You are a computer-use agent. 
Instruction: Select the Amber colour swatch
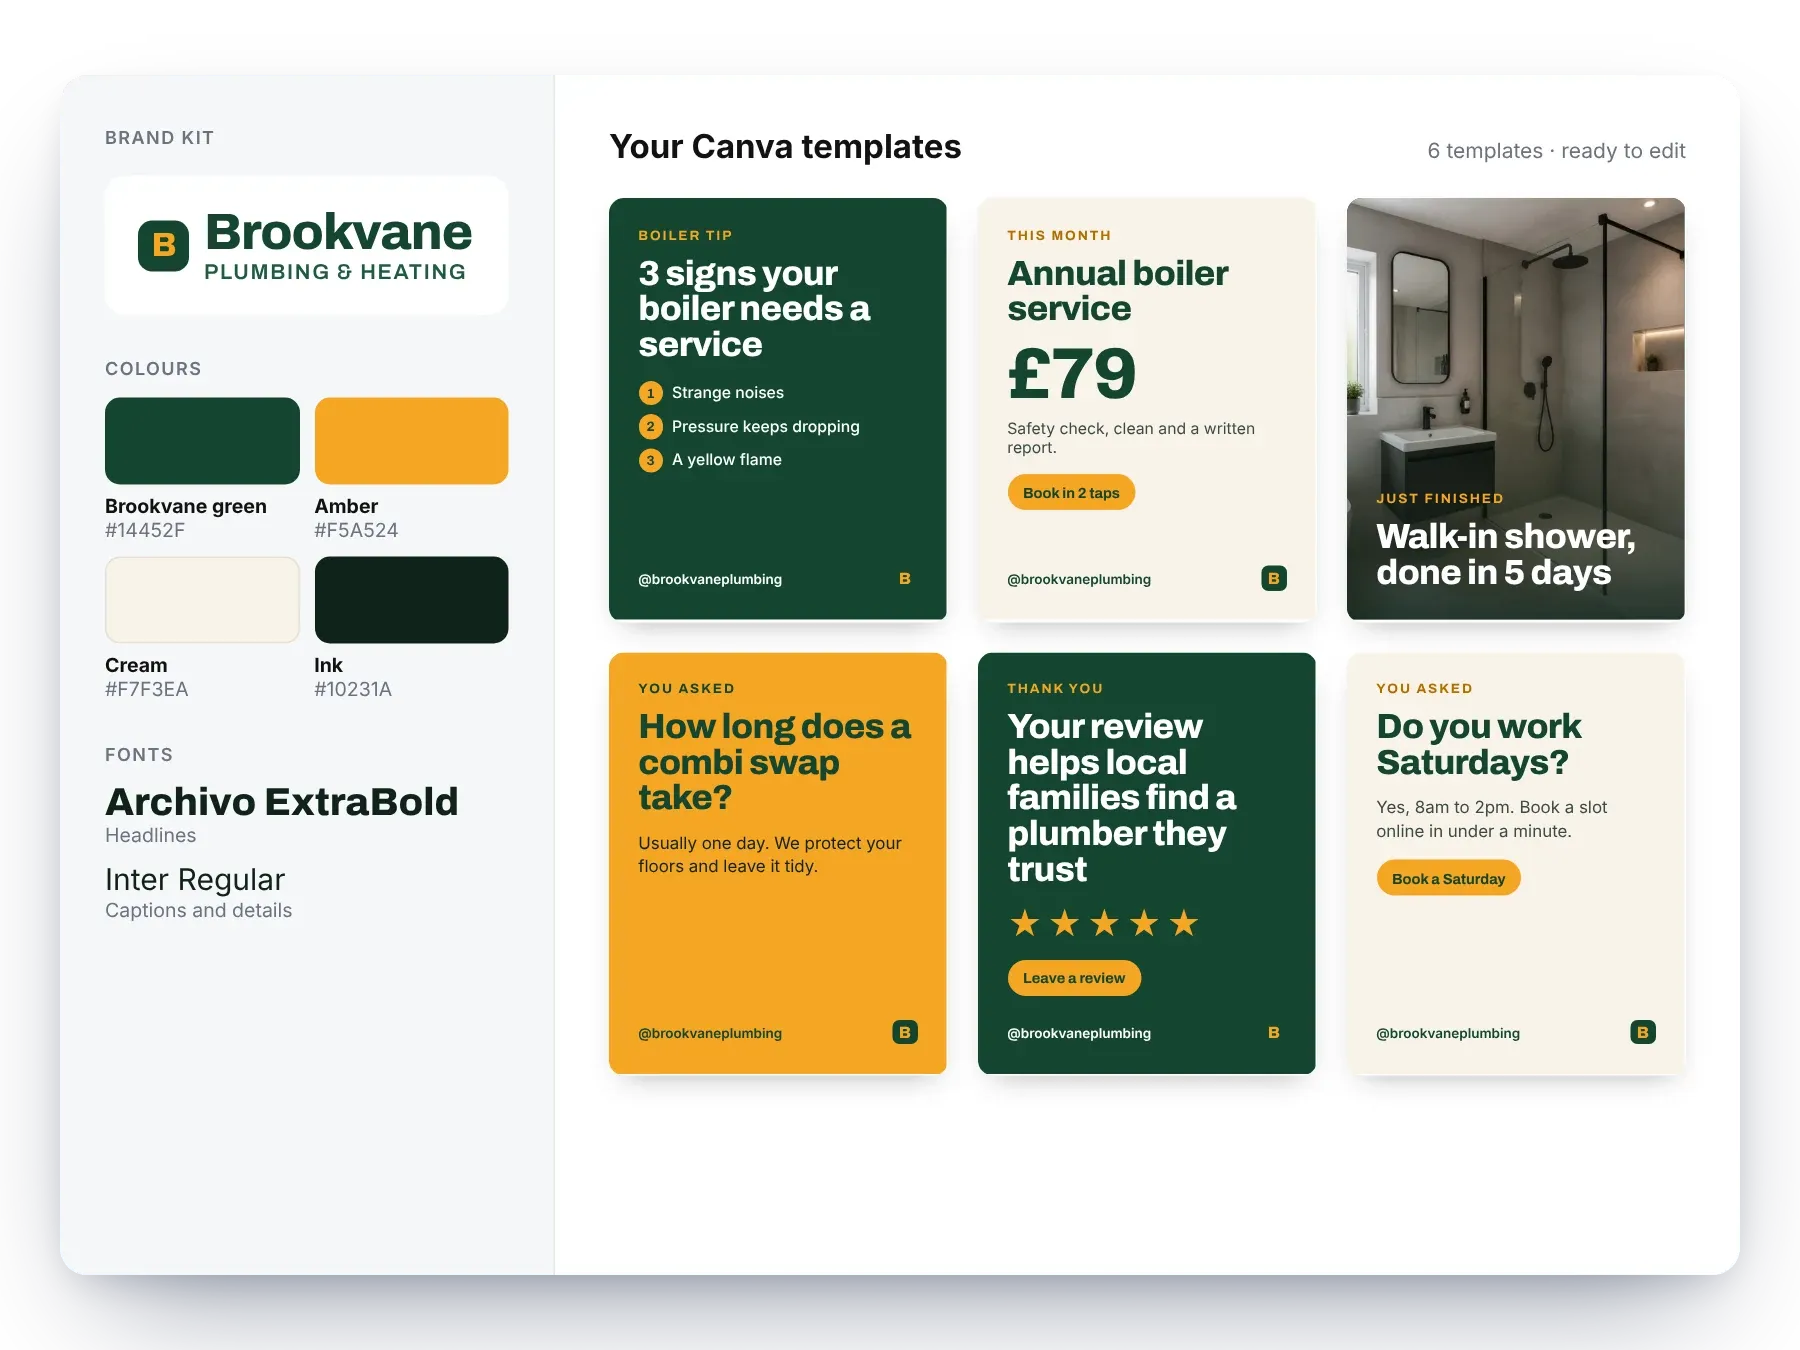coord(411,441)
